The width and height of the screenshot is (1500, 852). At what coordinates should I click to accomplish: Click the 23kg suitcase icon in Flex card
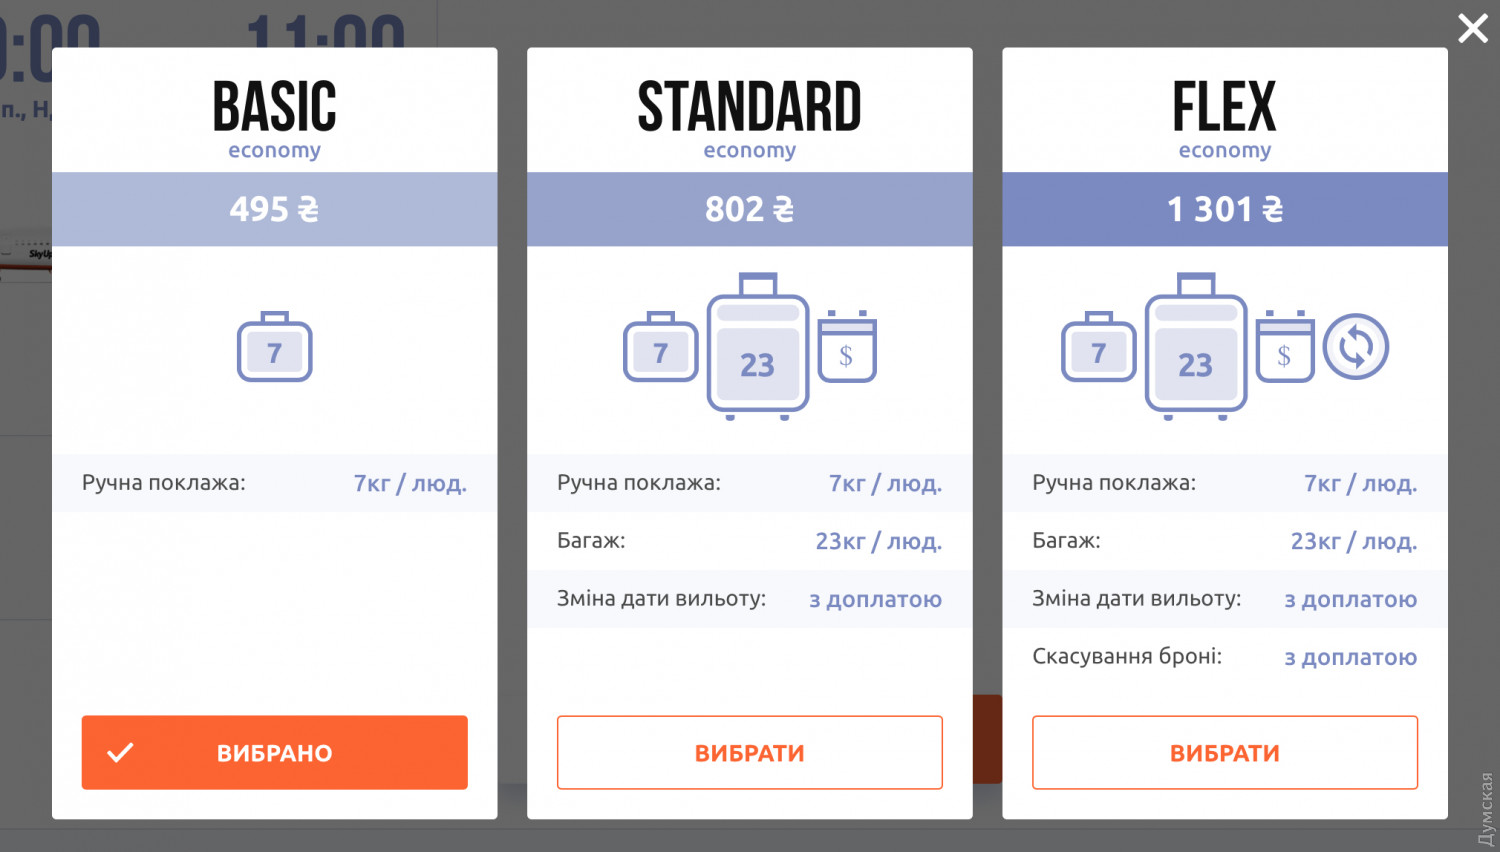(1195, 346)
